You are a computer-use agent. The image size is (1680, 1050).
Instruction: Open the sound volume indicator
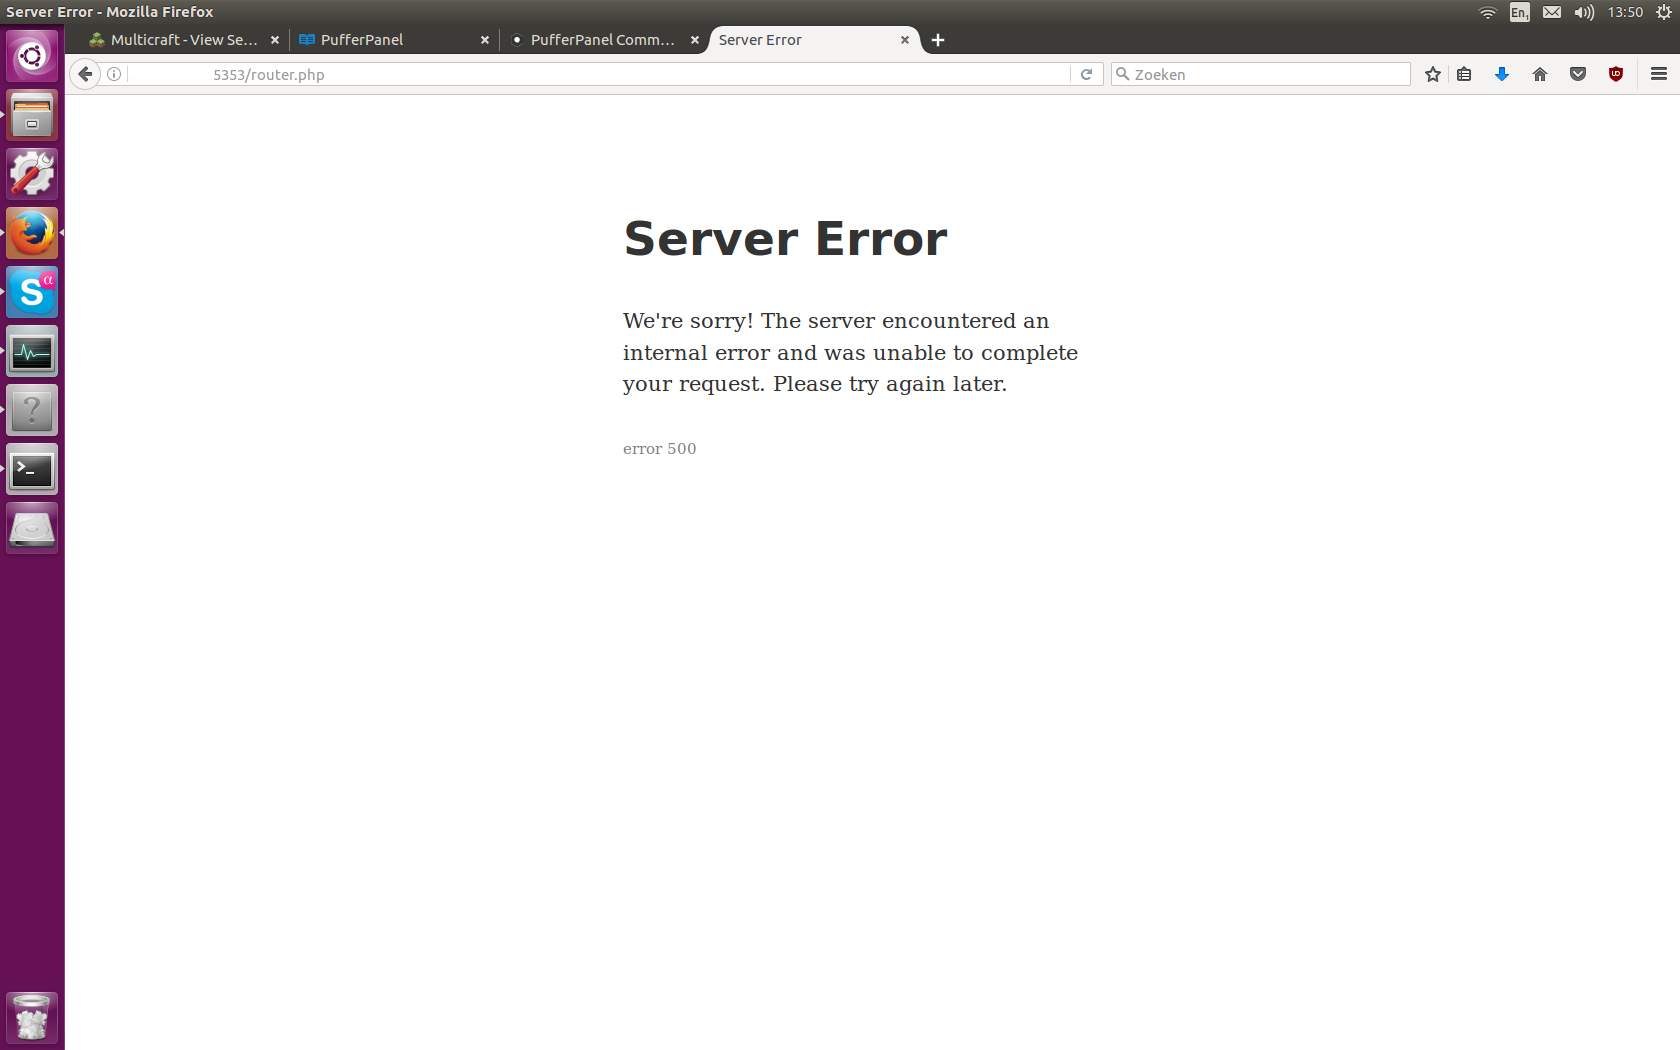pyautogui.click(x=1584, y=12)
